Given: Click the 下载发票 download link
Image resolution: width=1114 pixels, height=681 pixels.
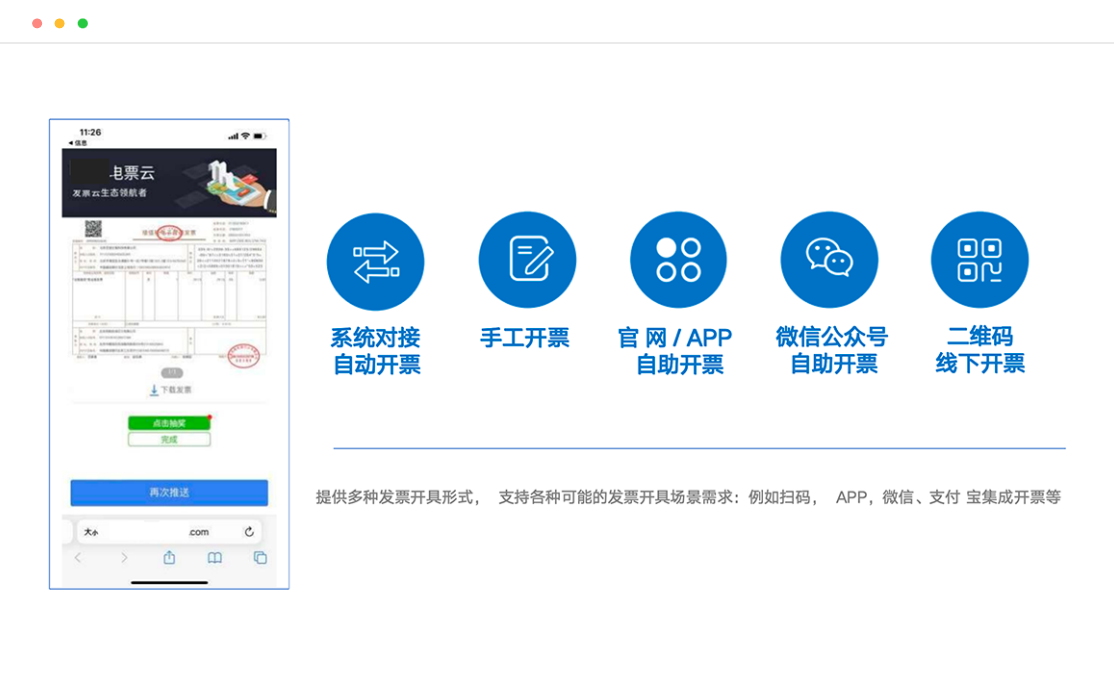Looking at the screenshot, I should tap(171, 390).
